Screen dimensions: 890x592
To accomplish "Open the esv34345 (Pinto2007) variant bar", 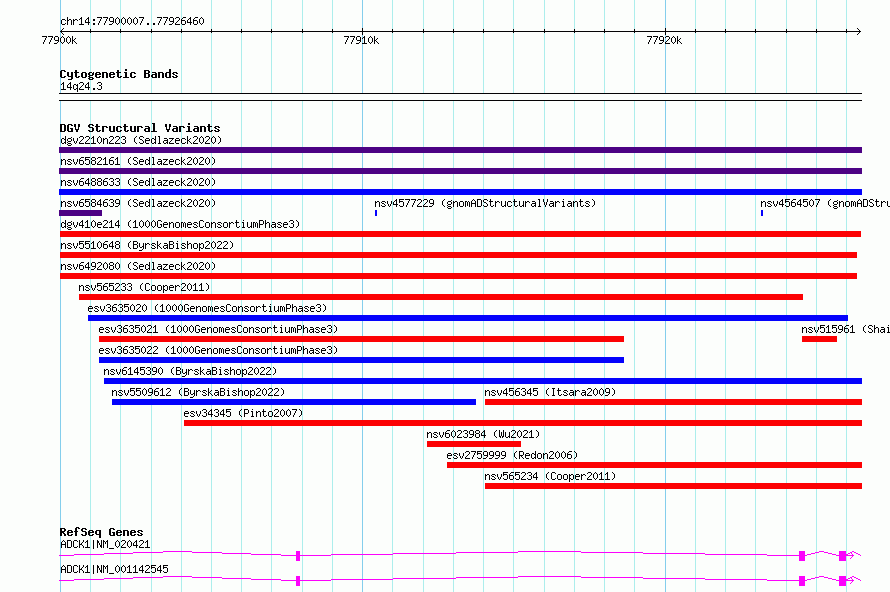I will (x=523, y=423).
